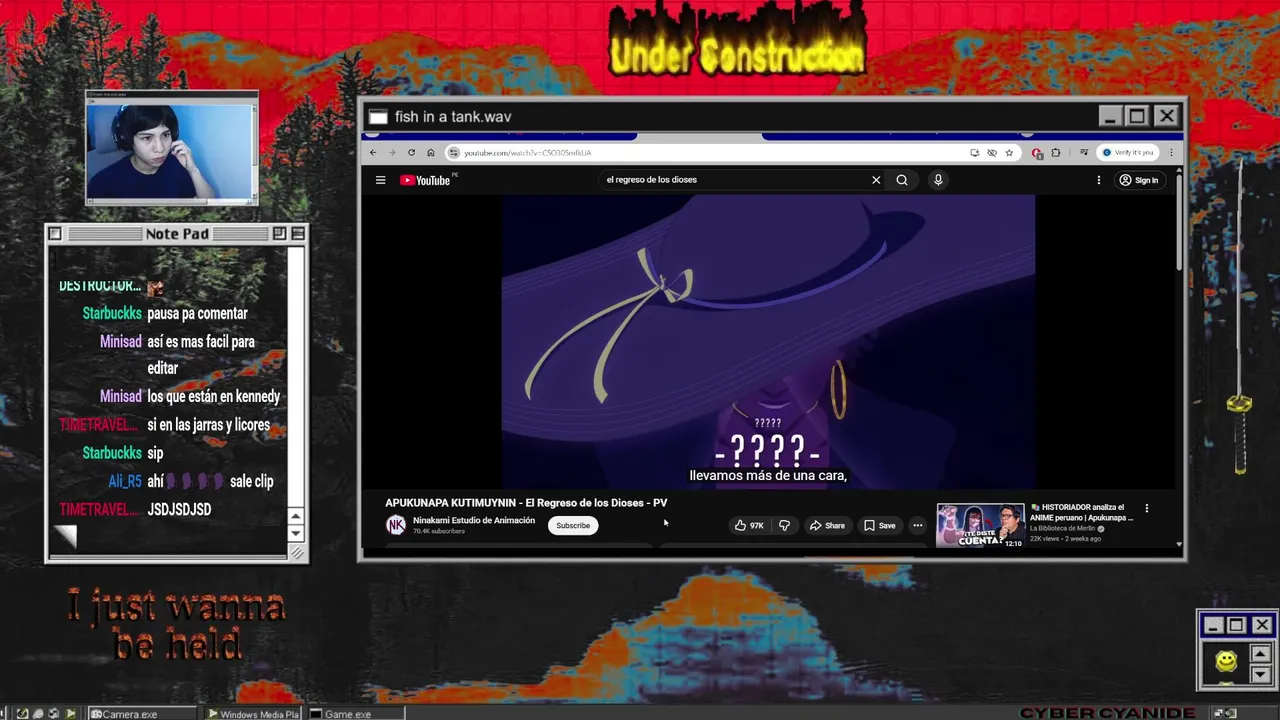Click the site info icon in address bar

(453, 153)
